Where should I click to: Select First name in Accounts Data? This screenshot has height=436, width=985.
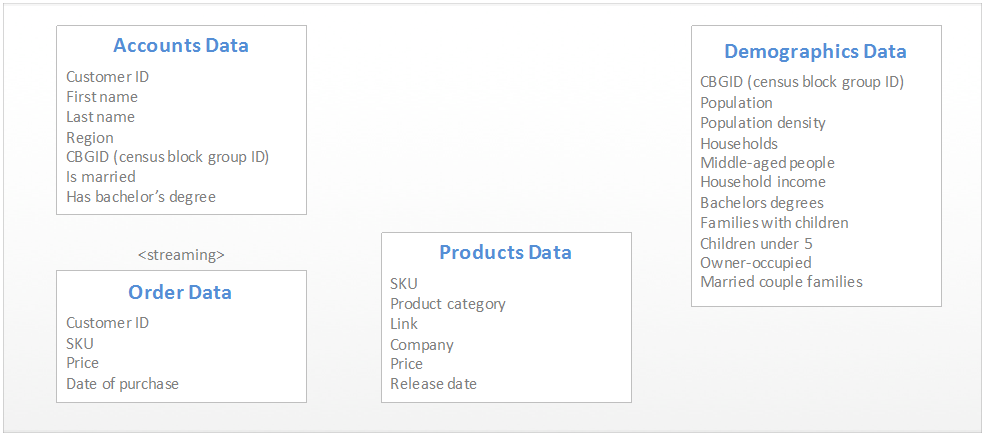tap(102, 97)
